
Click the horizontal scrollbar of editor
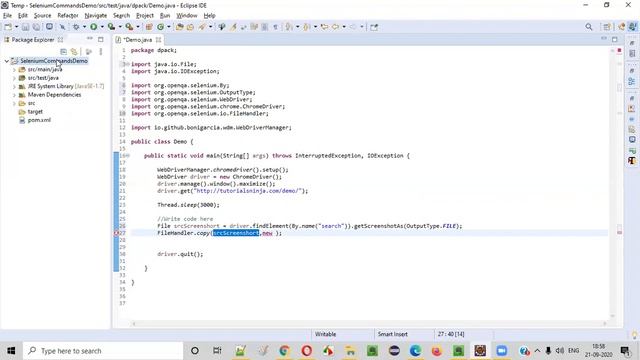[x=369, y=324]
